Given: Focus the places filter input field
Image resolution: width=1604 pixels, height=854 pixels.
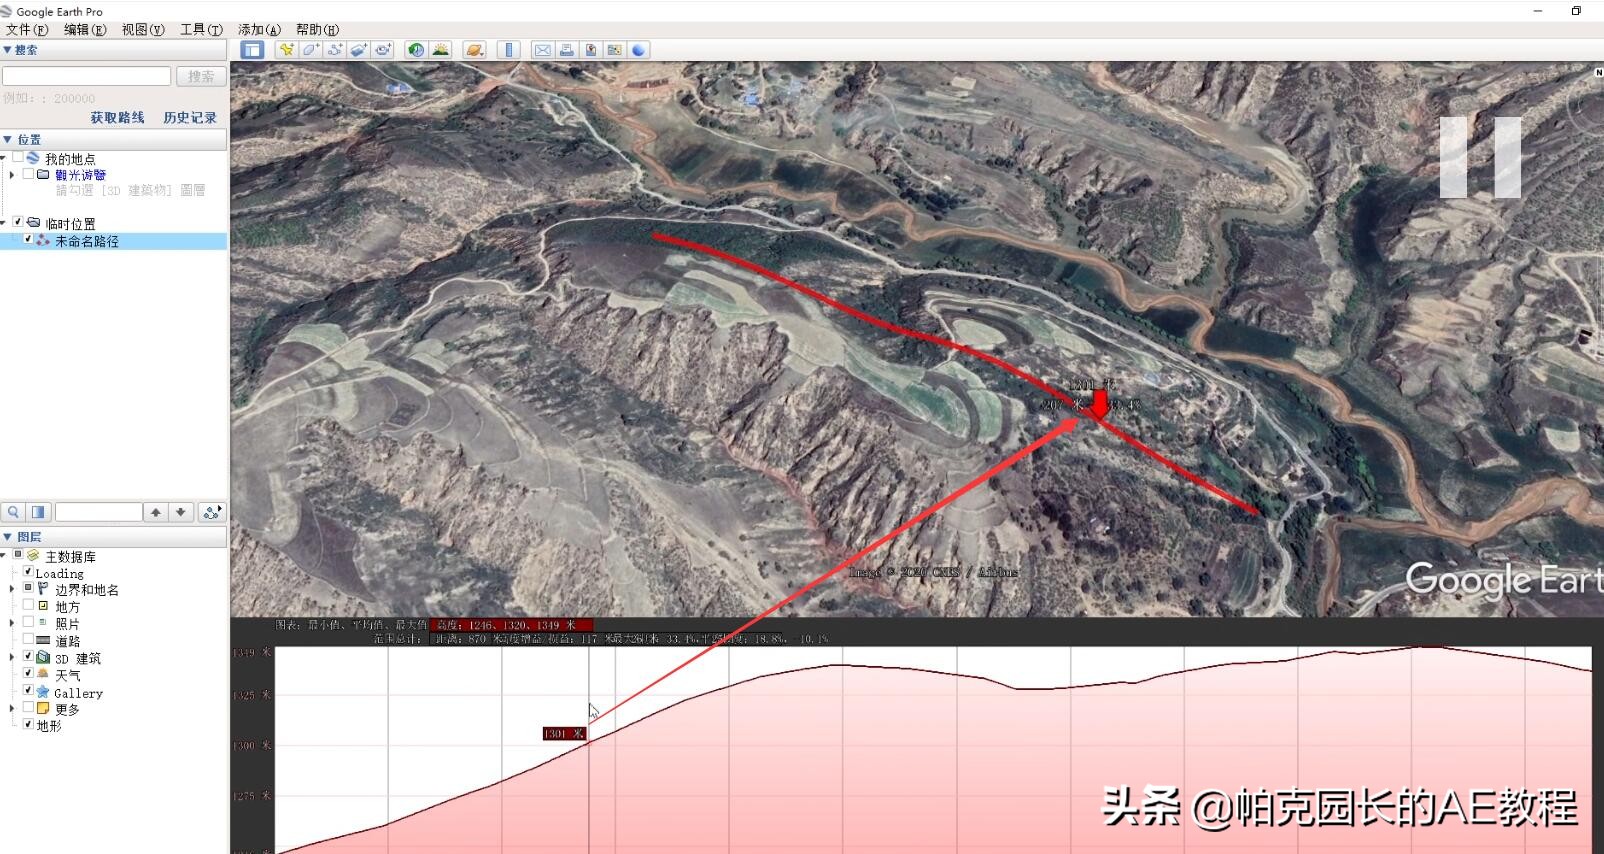Looking at the screenshot, I should (98, 512).
